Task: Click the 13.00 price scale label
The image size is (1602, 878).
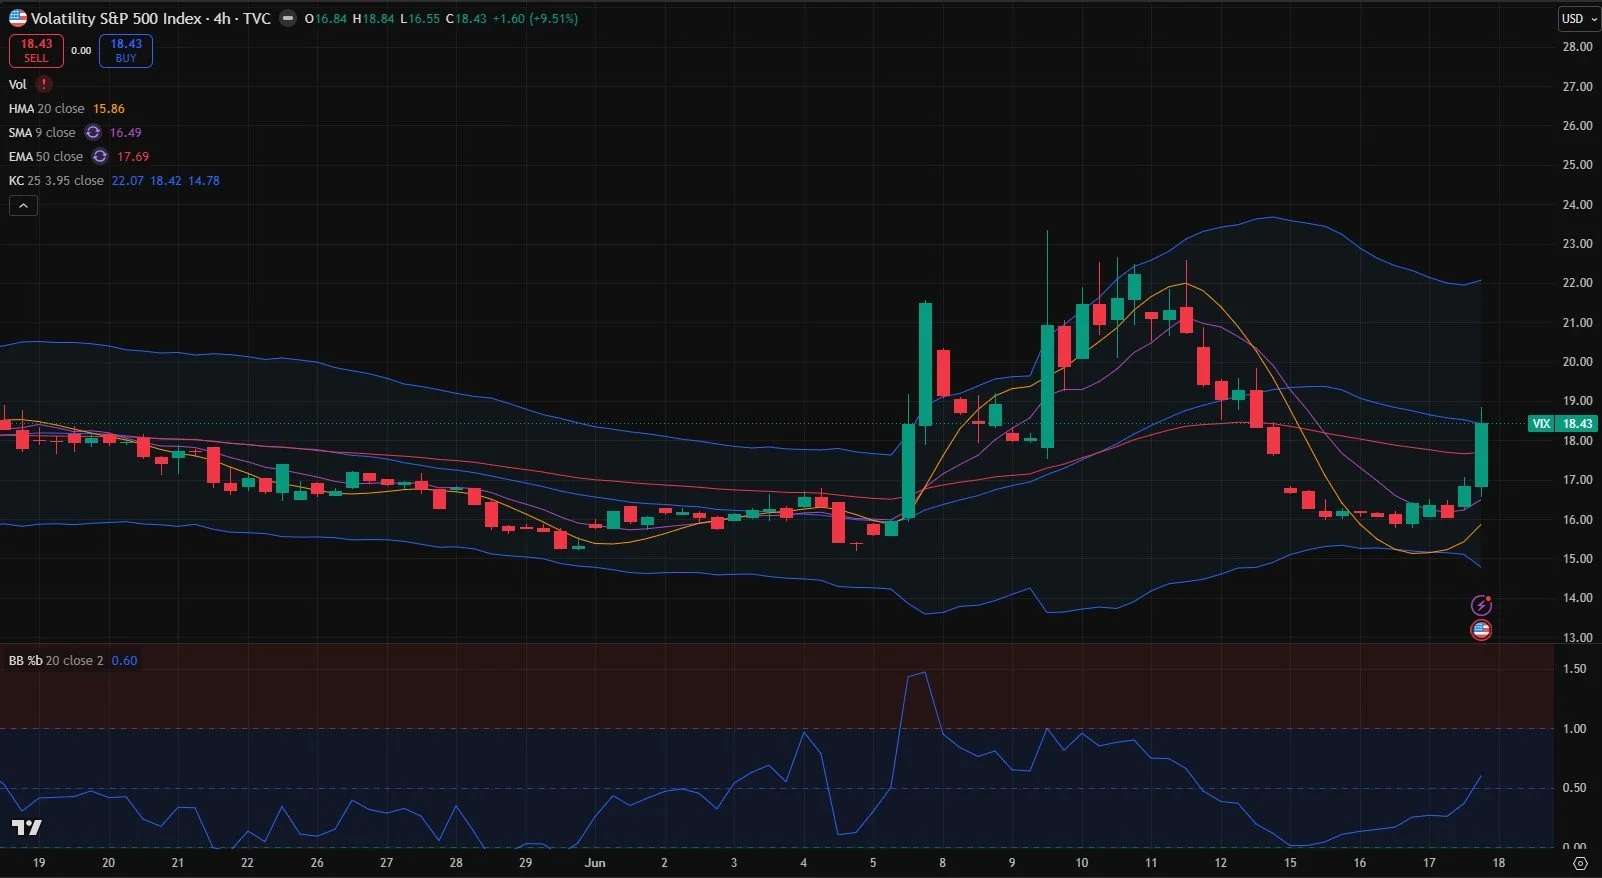Action: (x=1577, y=638)
